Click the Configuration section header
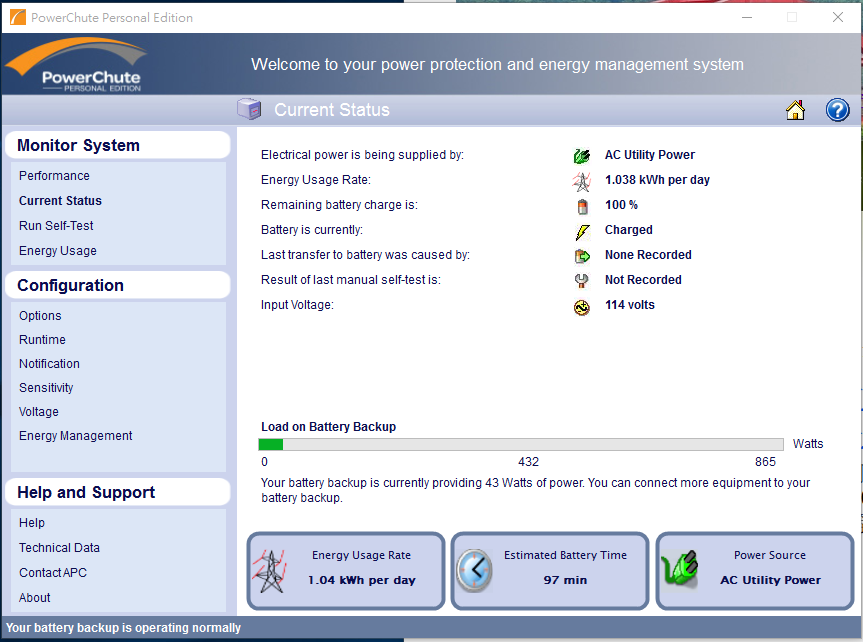 pyautogui.click(x=118, y=285)
